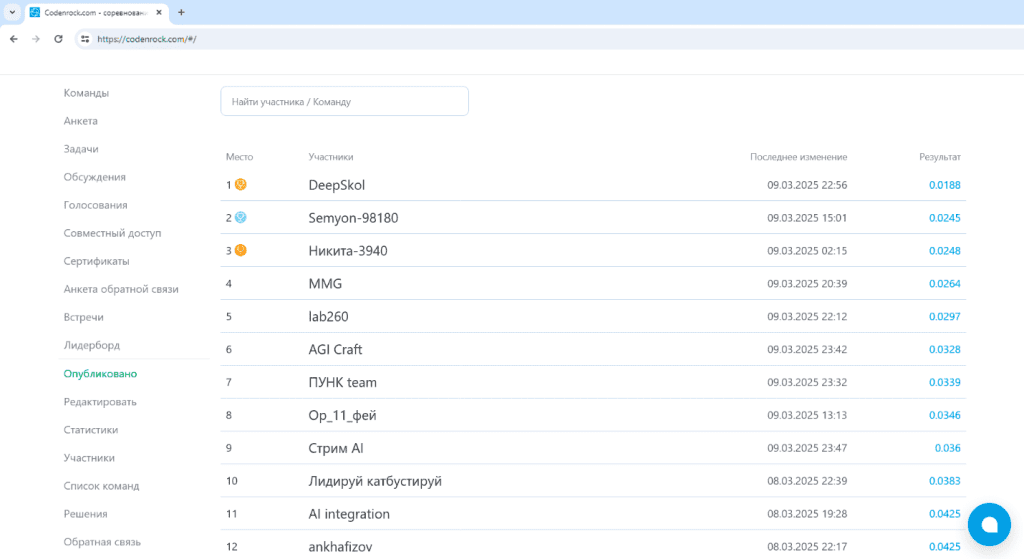Click result 0.0245 for Semyon-98180
The width and height of the screenshot is (1024, 559).
(945, 217)
